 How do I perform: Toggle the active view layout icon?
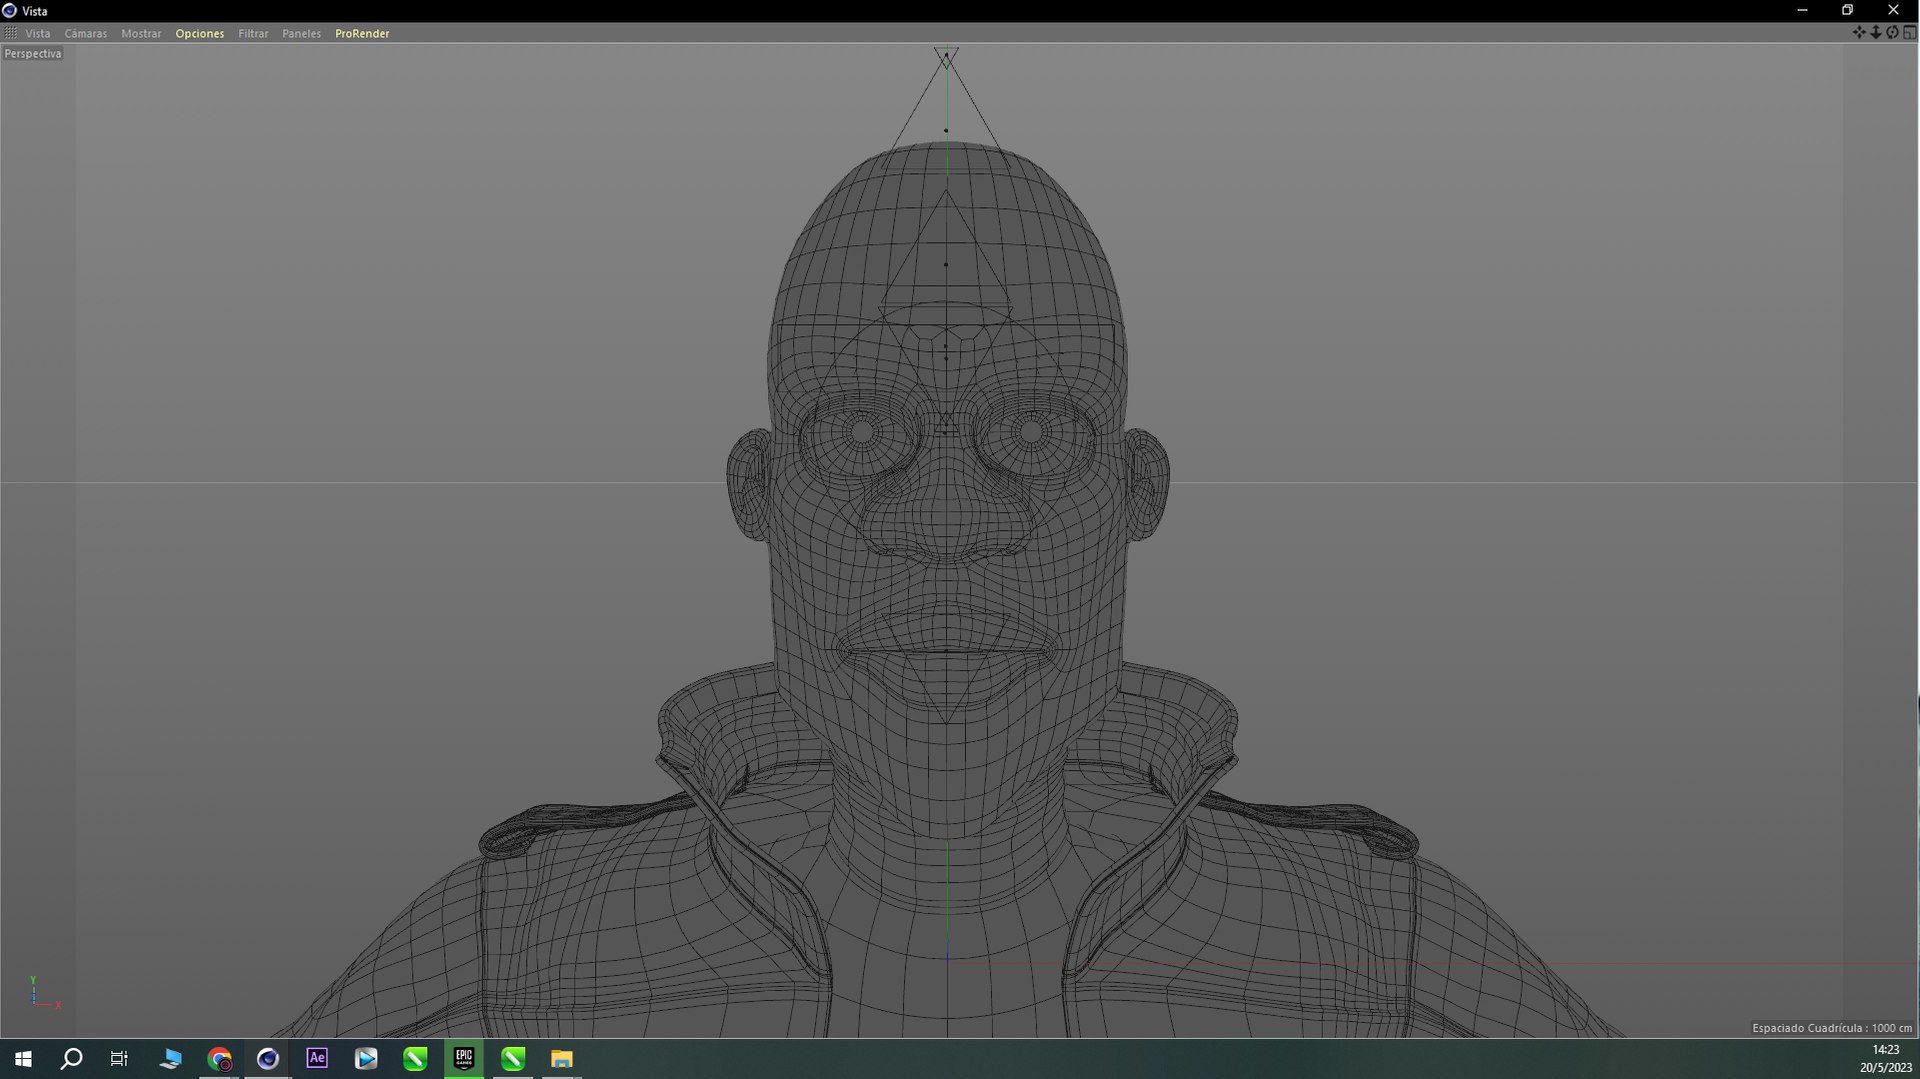1909,33
